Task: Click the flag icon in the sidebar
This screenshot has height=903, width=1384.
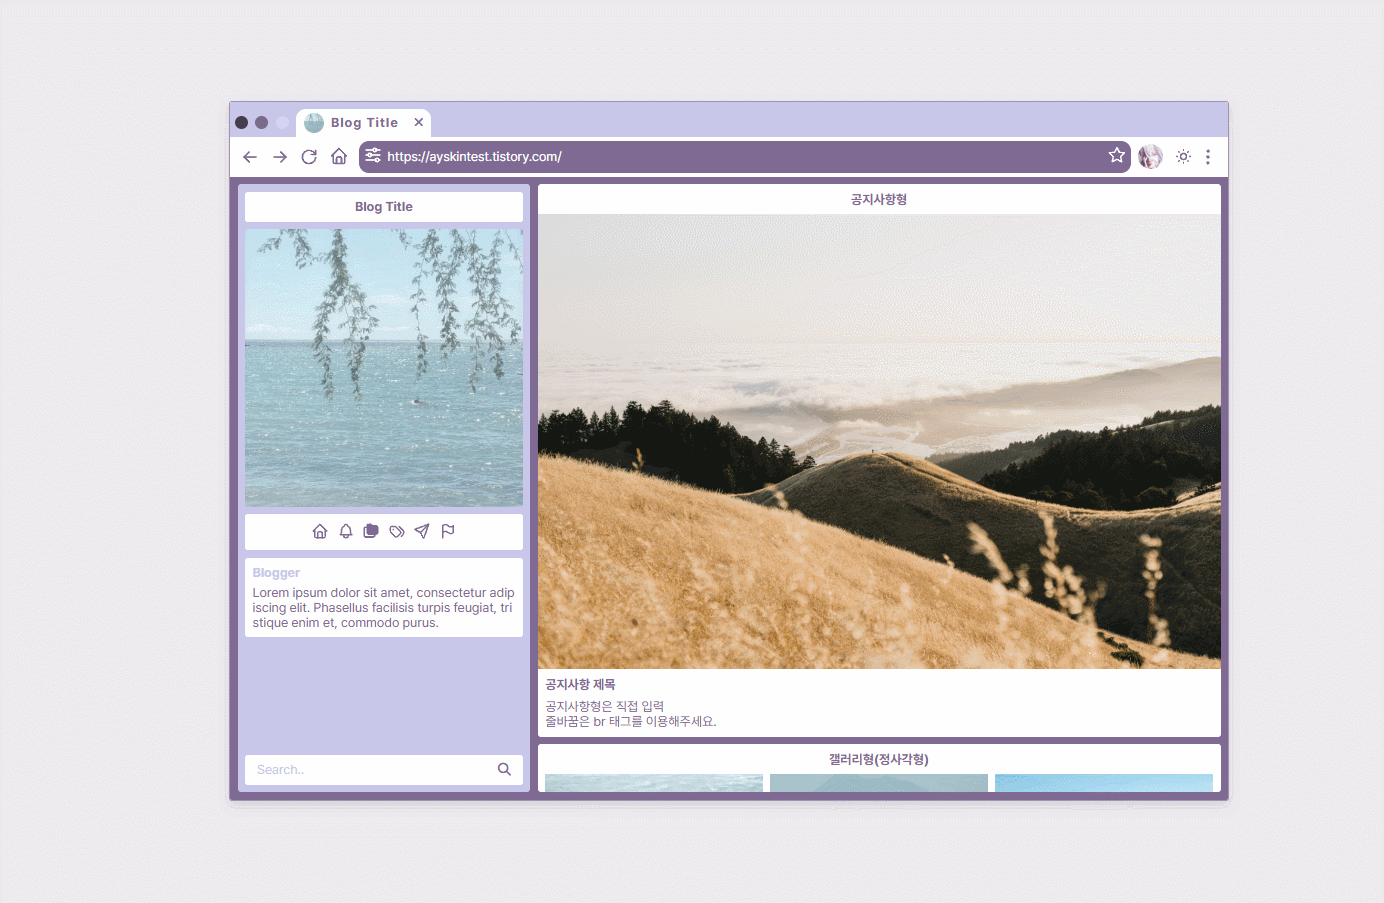Action: pos(448,531)
